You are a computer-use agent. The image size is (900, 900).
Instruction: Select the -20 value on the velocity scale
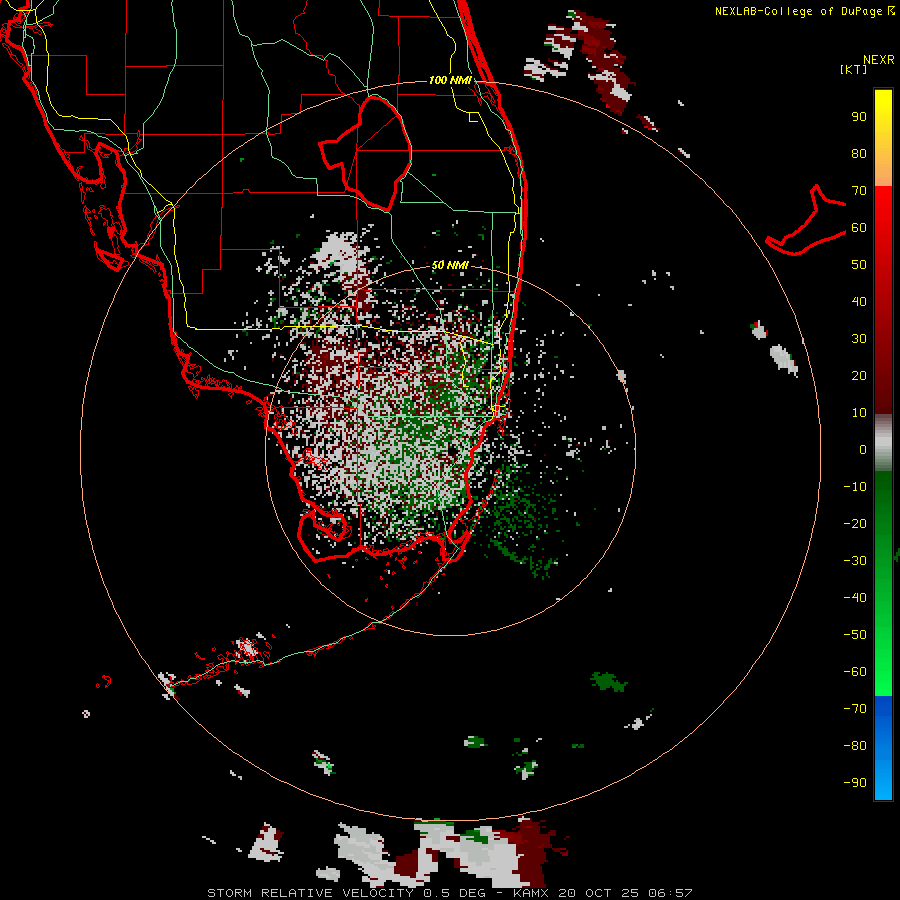[x=855, y=524]
